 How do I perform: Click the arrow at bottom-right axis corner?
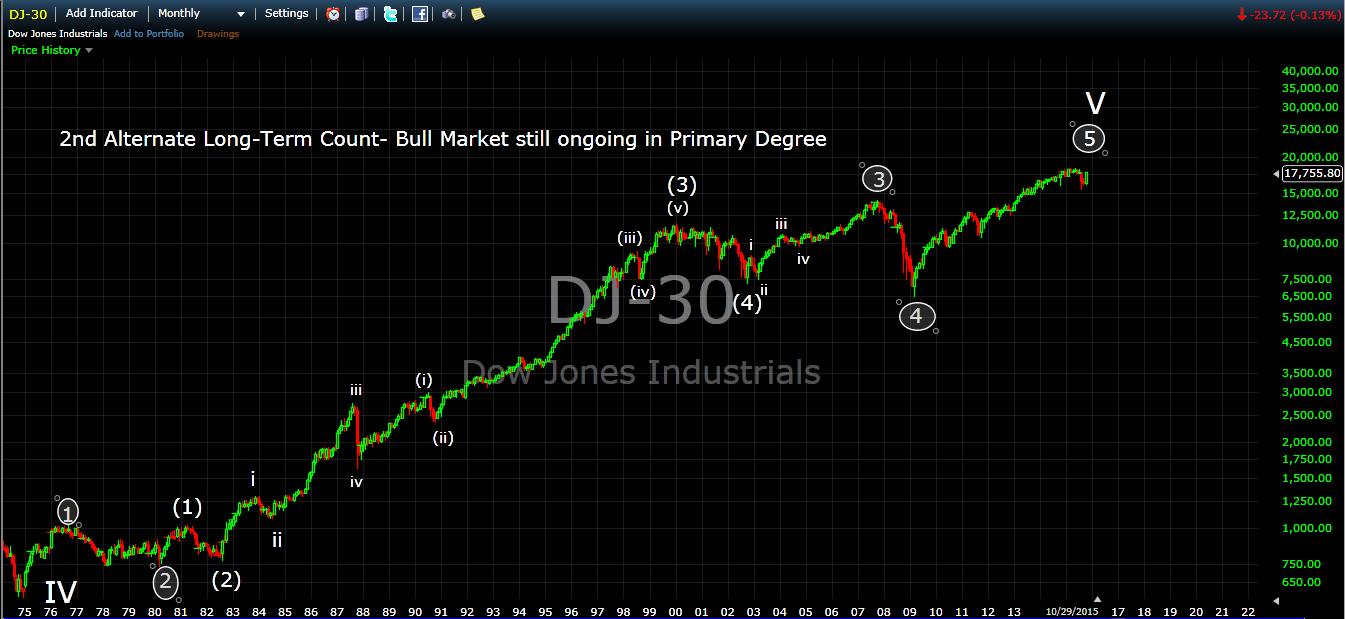click(x=1274, y=600)
